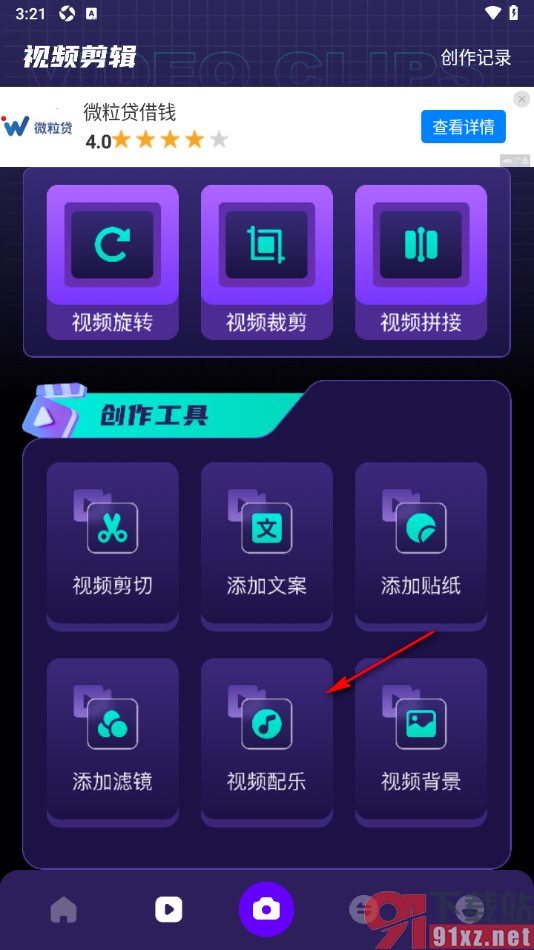Tap the Wi-Fi status bar icon

pyautogui.click(x=493, y=13)
